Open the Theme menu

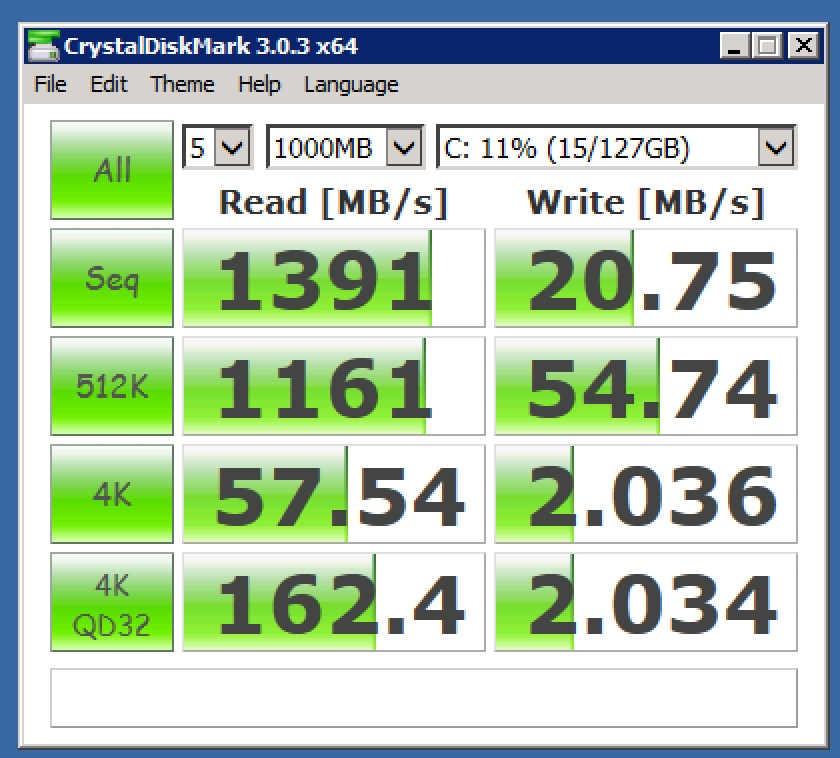pos(182,85)
